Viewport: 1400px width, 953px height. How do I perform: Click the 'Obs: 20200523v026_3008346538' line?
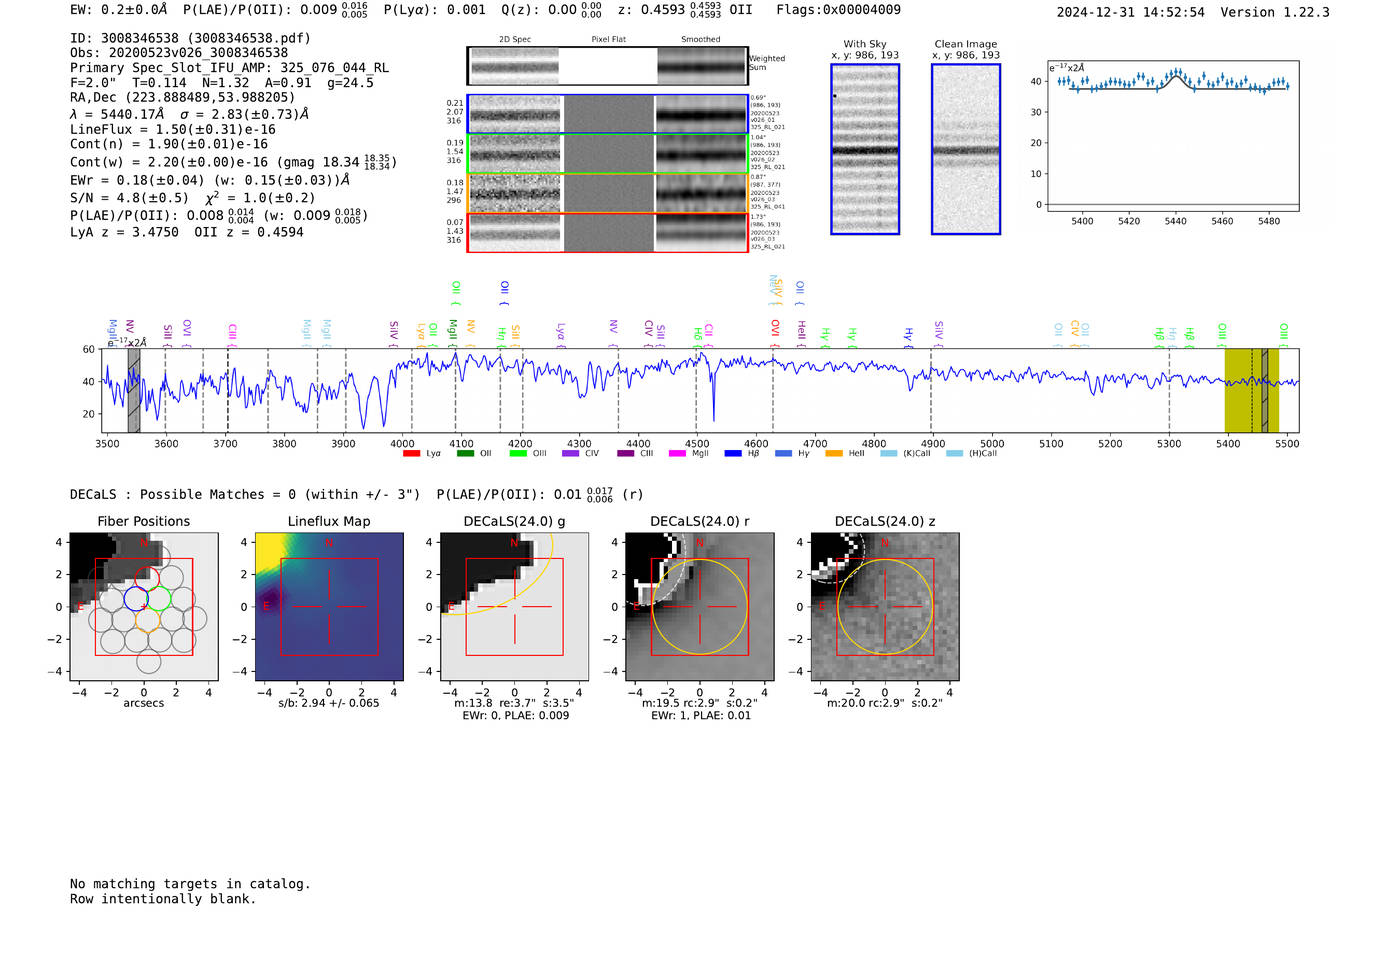click(x=179, y=53)
